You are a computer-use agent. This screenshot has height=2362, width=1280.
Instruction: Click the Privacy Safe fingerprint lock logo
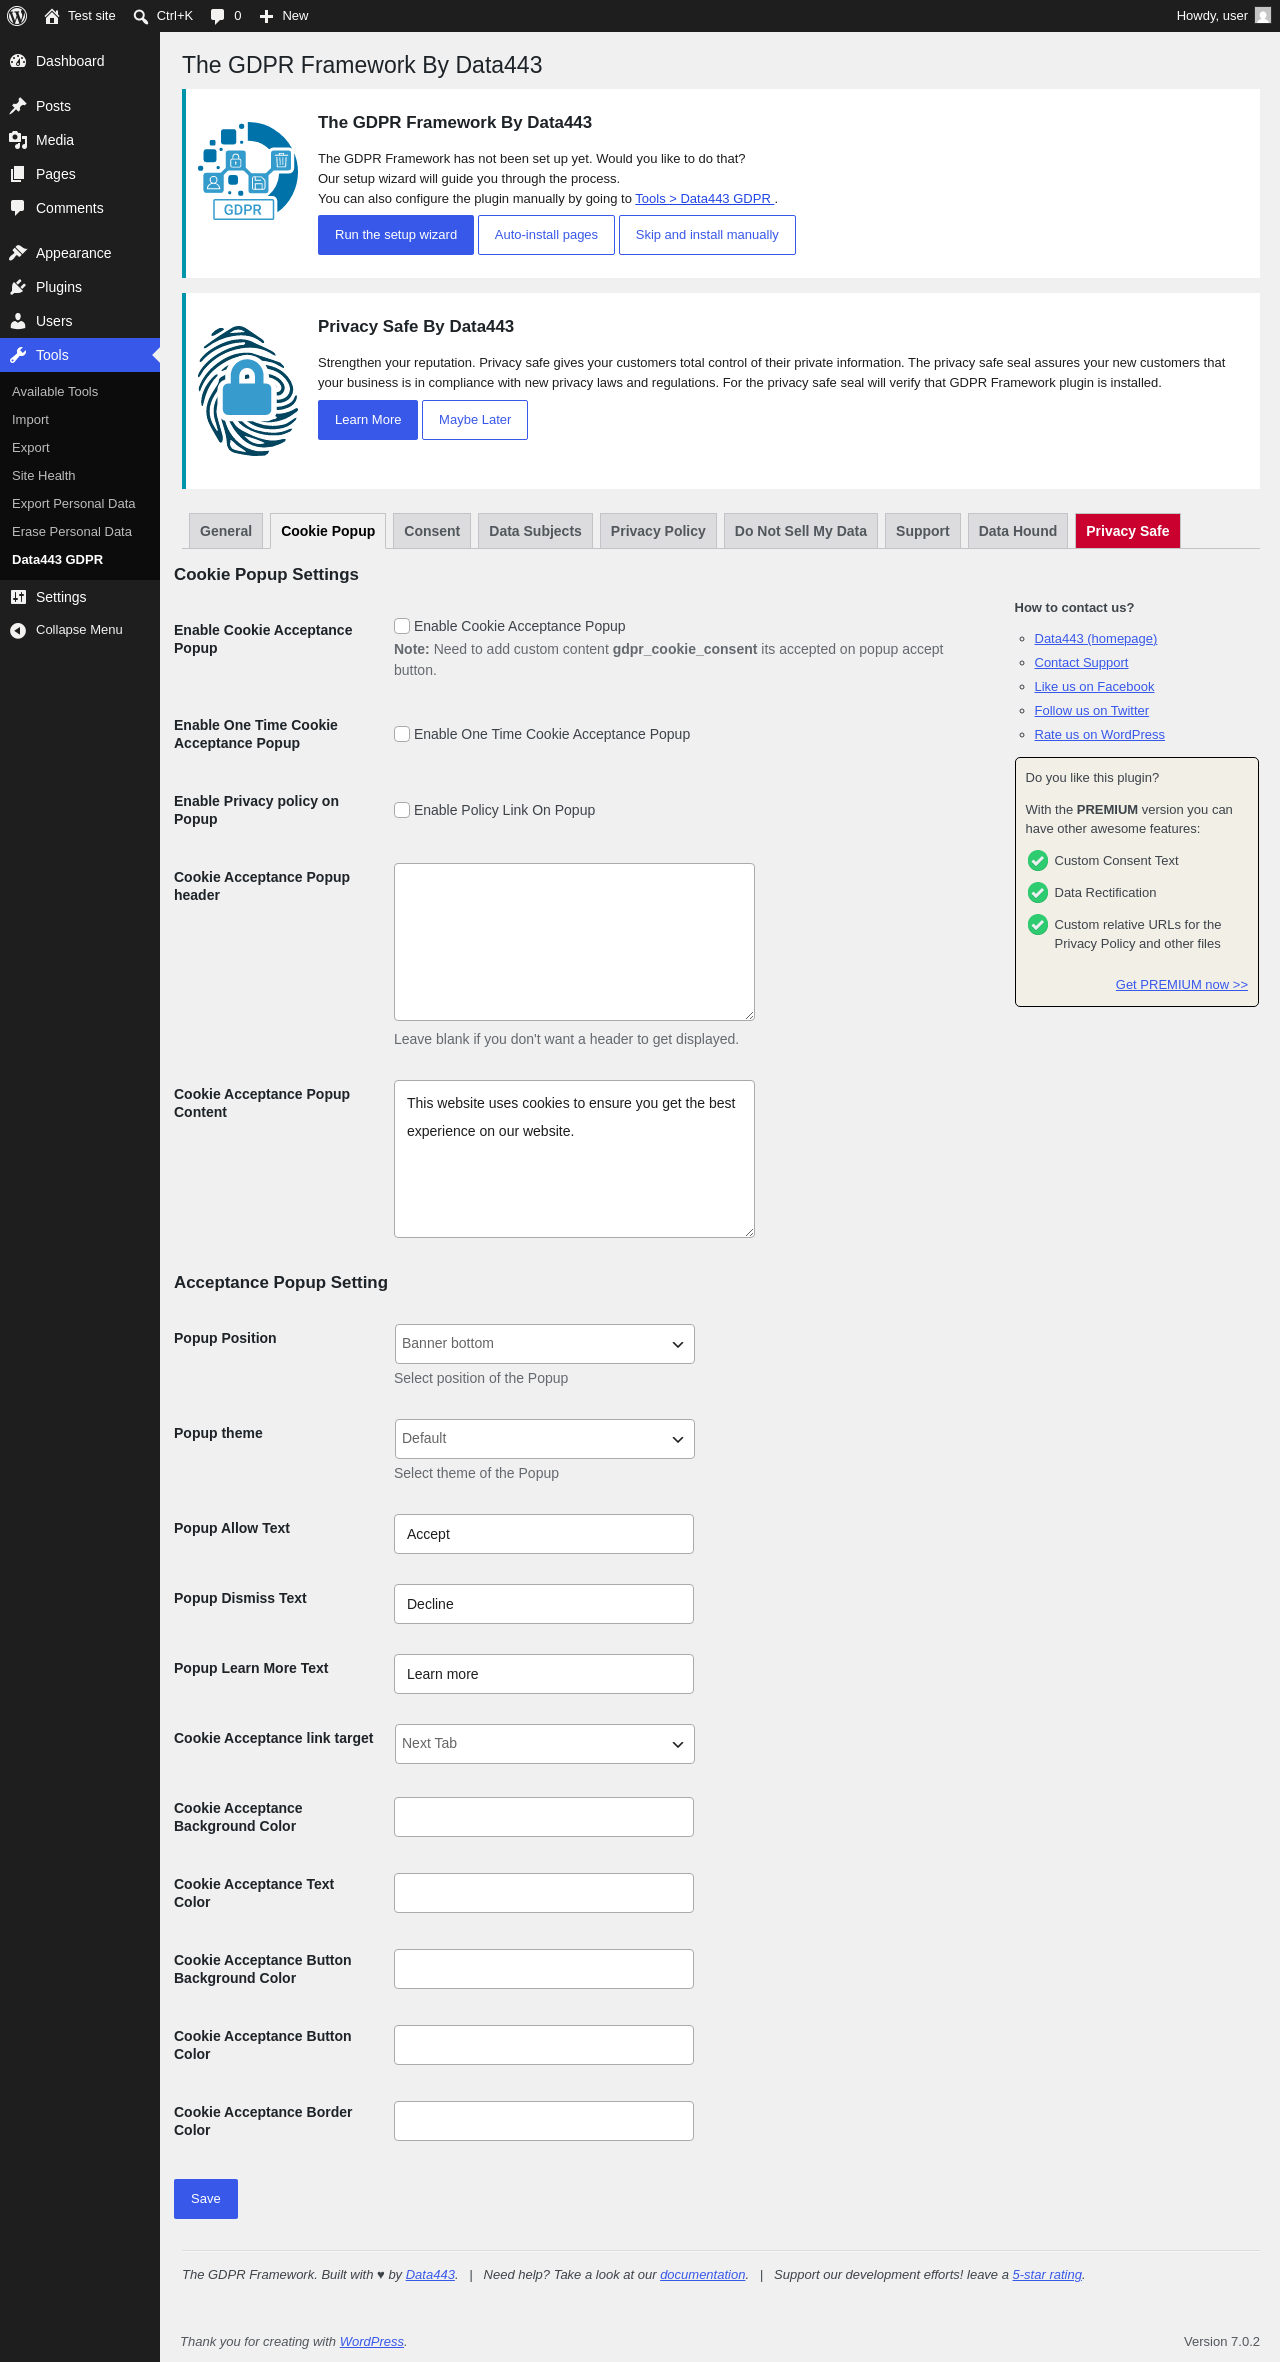tap(248, 391)
